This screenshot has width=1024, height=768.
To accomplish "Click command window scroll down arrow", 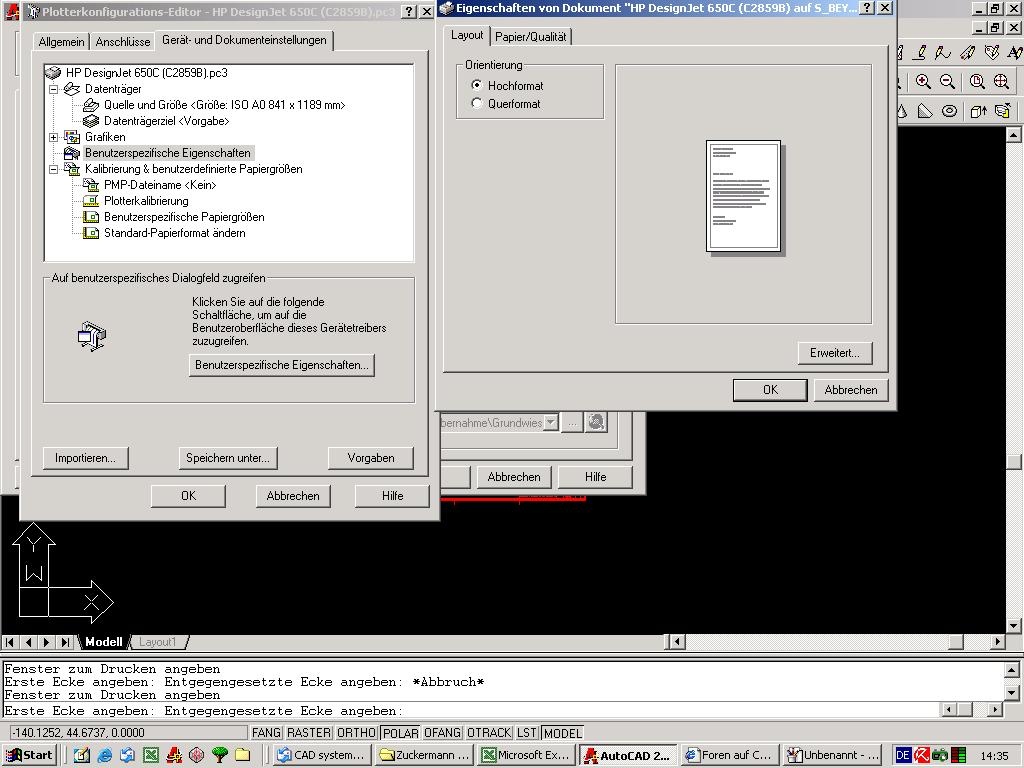I will click(1011, 692).
